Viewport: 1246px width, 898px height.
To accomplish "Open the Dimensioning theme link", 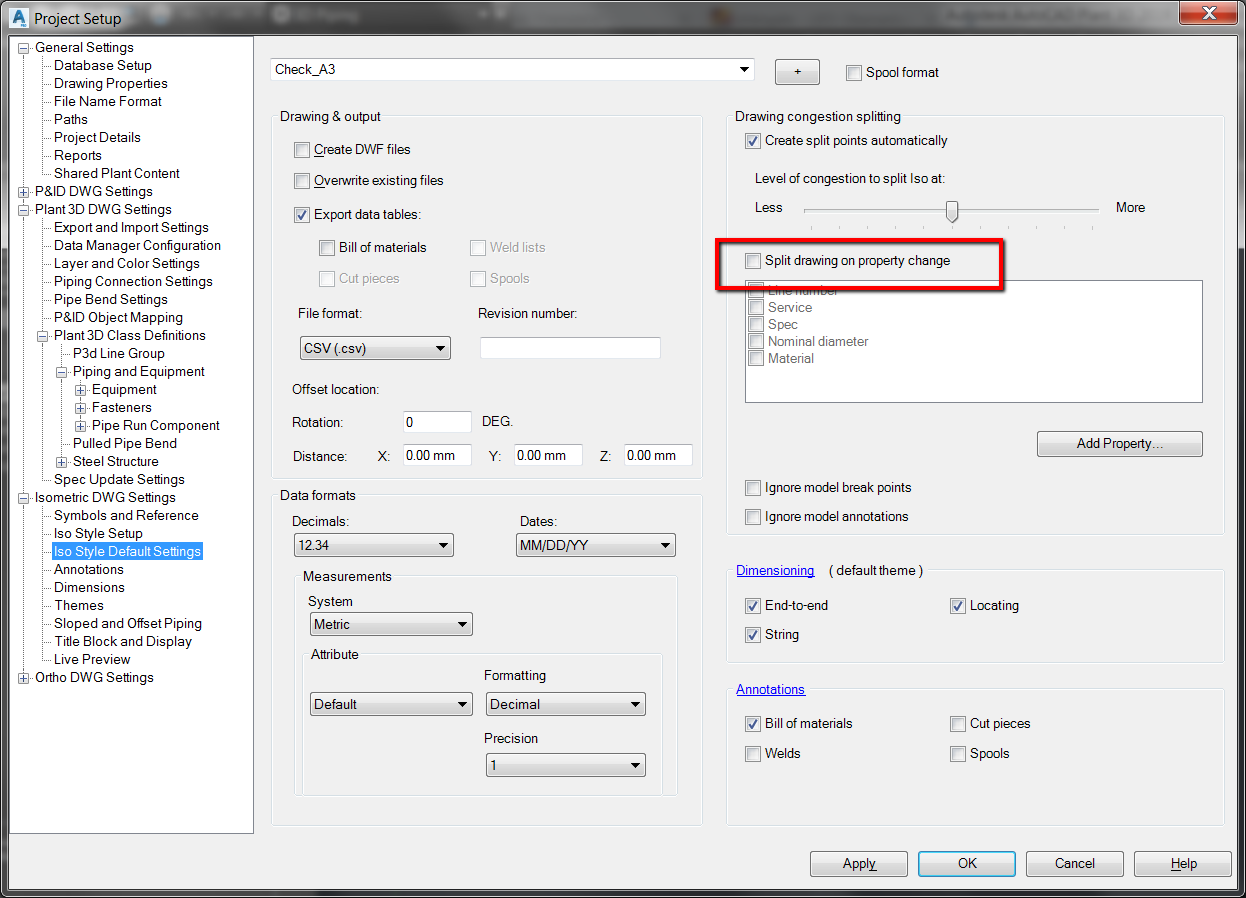I will (775, 570).
